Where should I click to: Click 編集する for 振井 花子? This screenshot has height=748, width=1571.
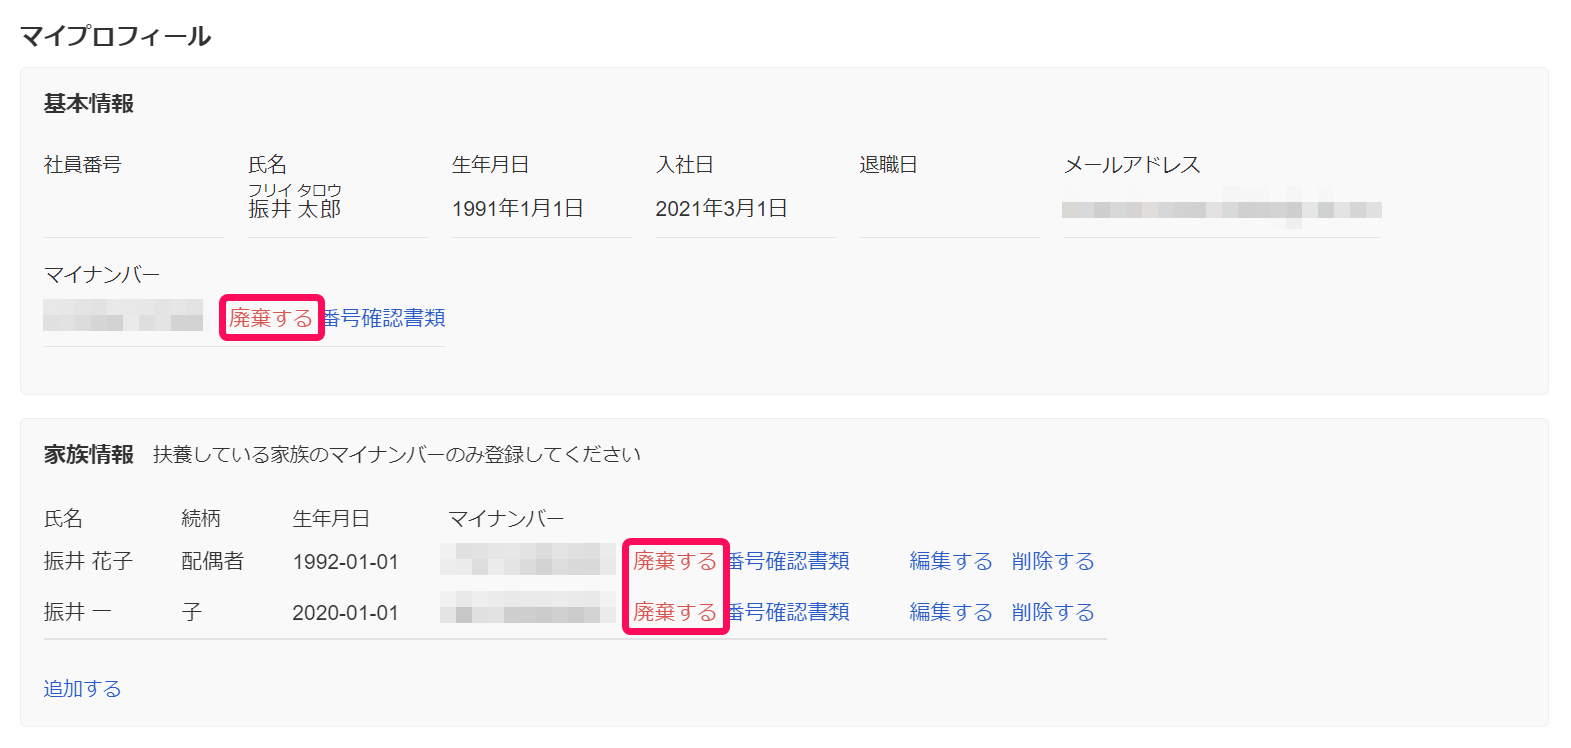[950, 561]
